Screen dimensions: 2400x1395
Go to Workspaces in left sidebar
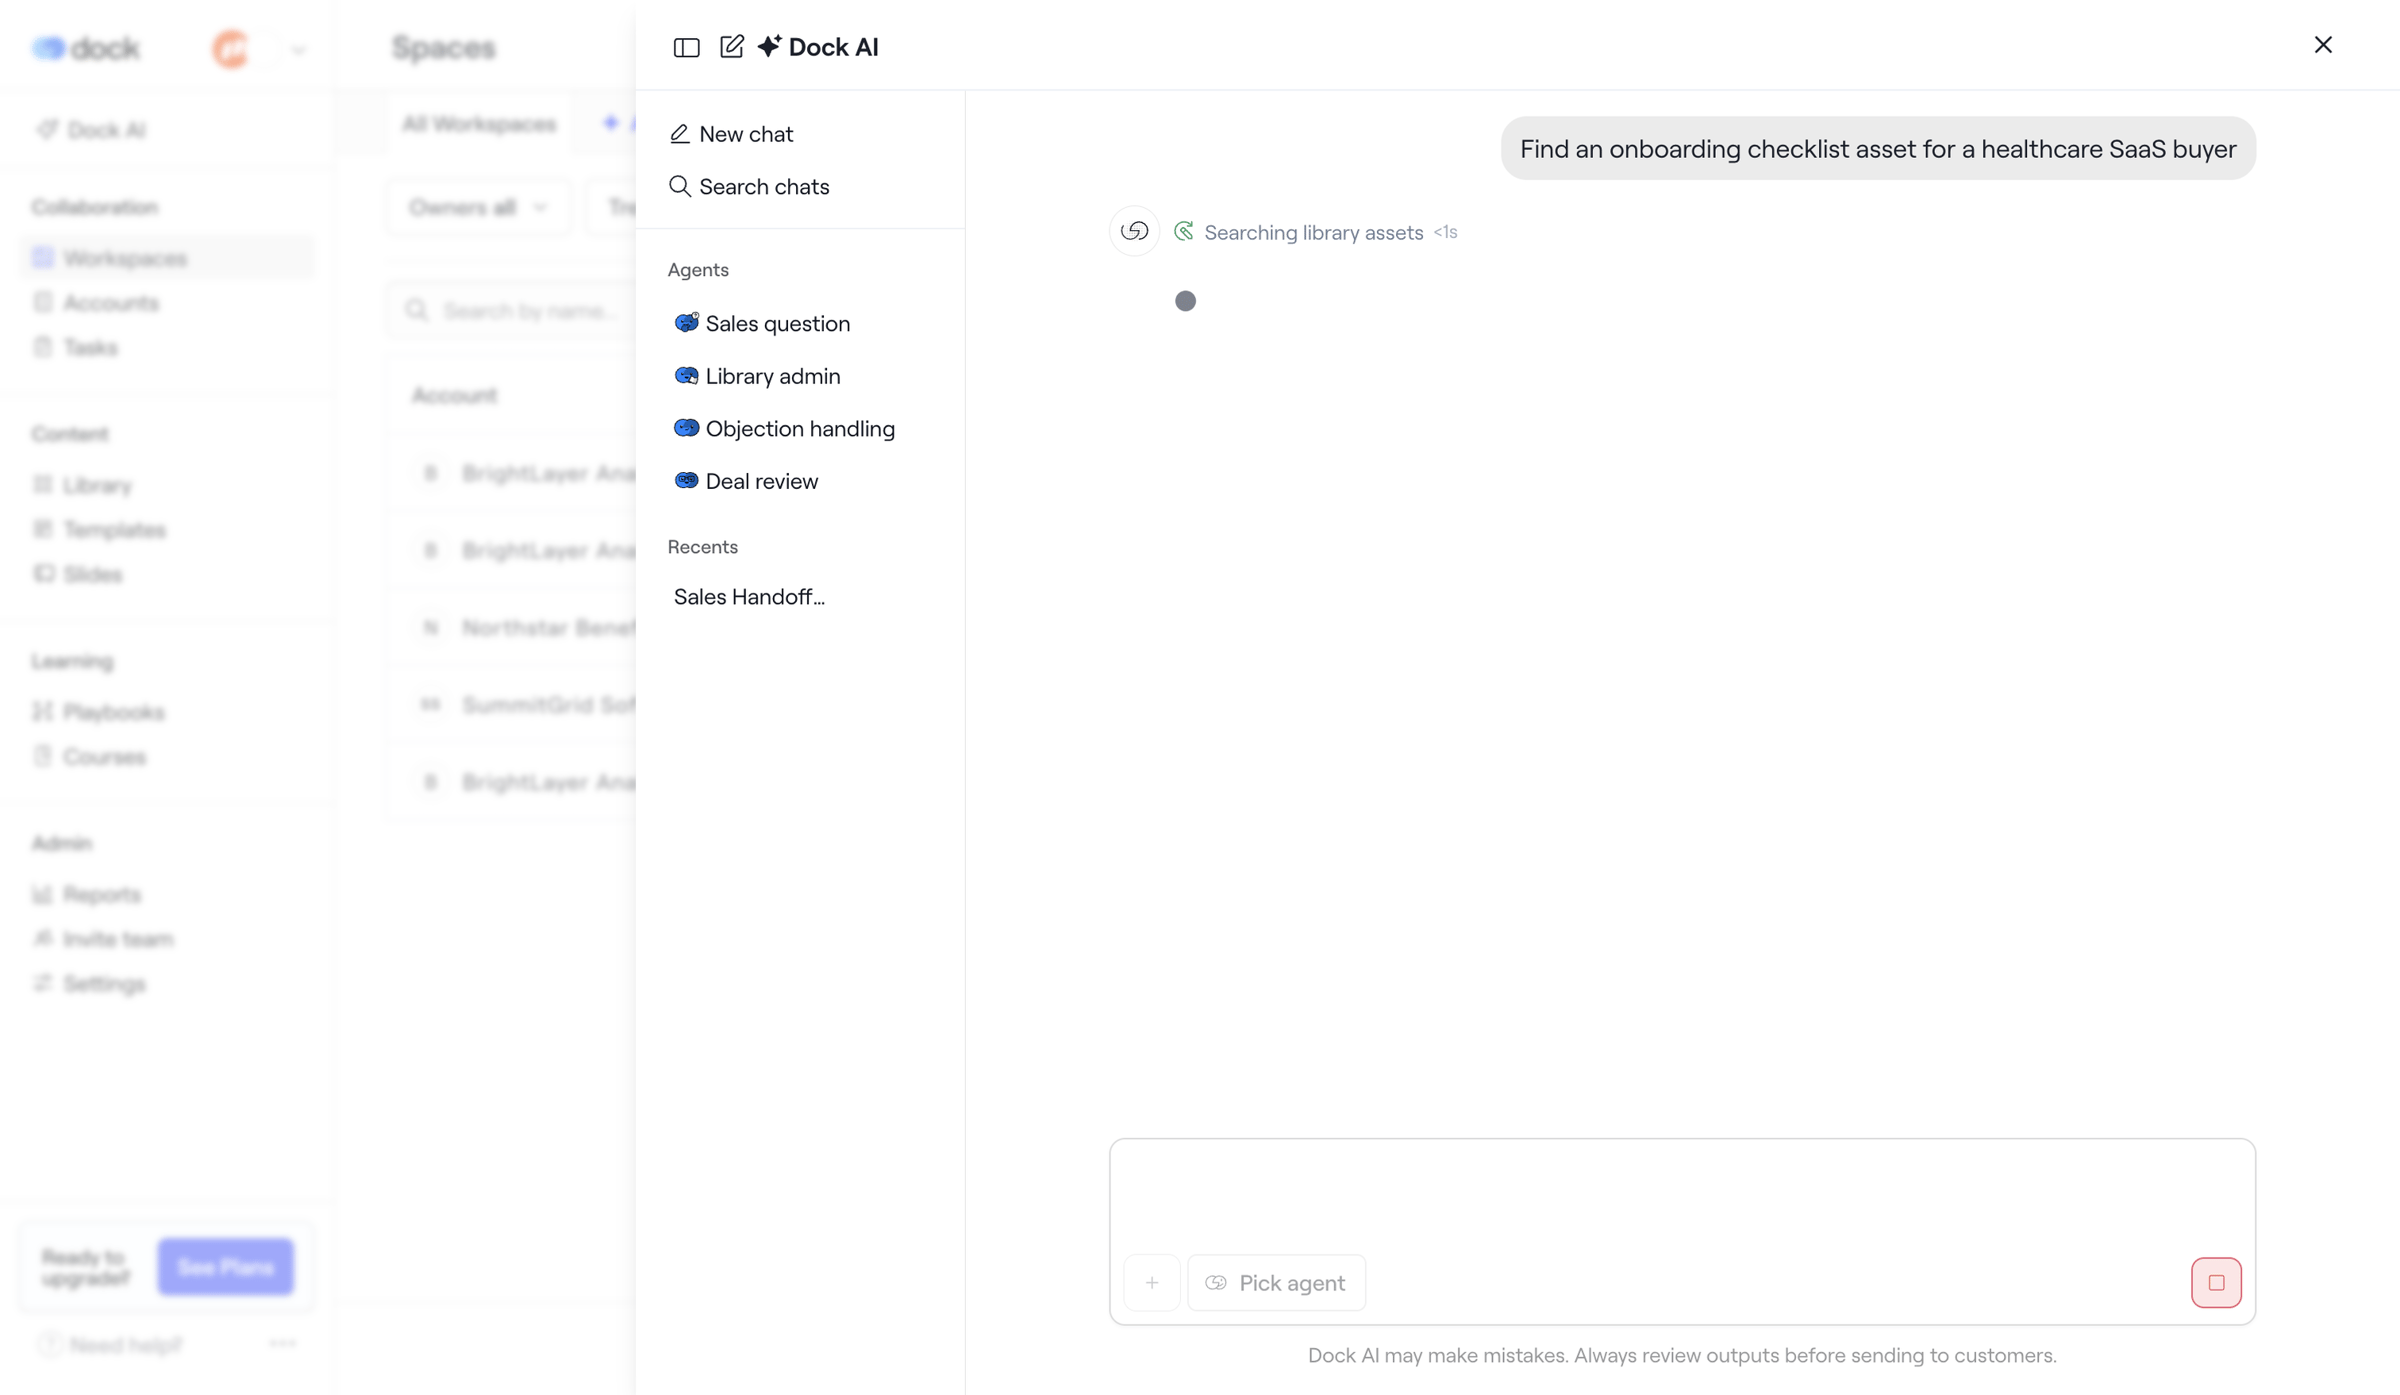pyautogui.click(x=166, y=258)
